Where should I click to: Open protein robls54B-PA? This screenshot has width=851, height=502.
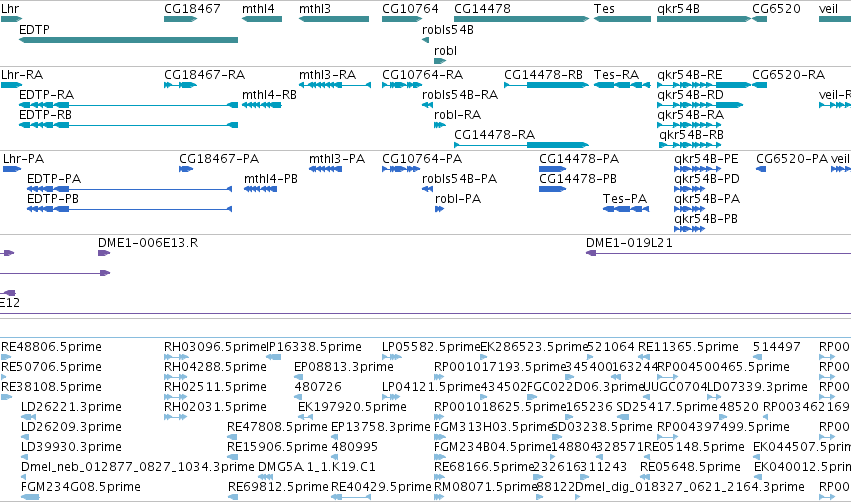pos(459,179)
